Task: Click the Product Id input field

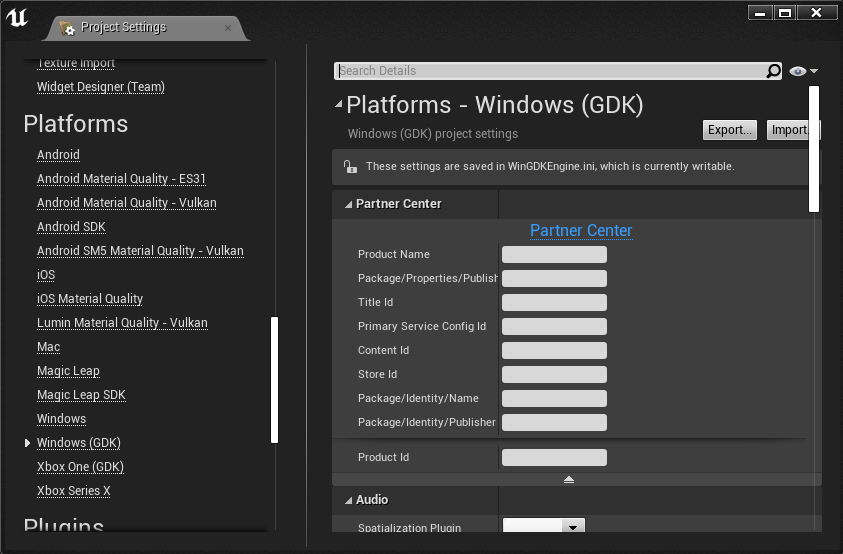Action: click(x=554, y=457)
